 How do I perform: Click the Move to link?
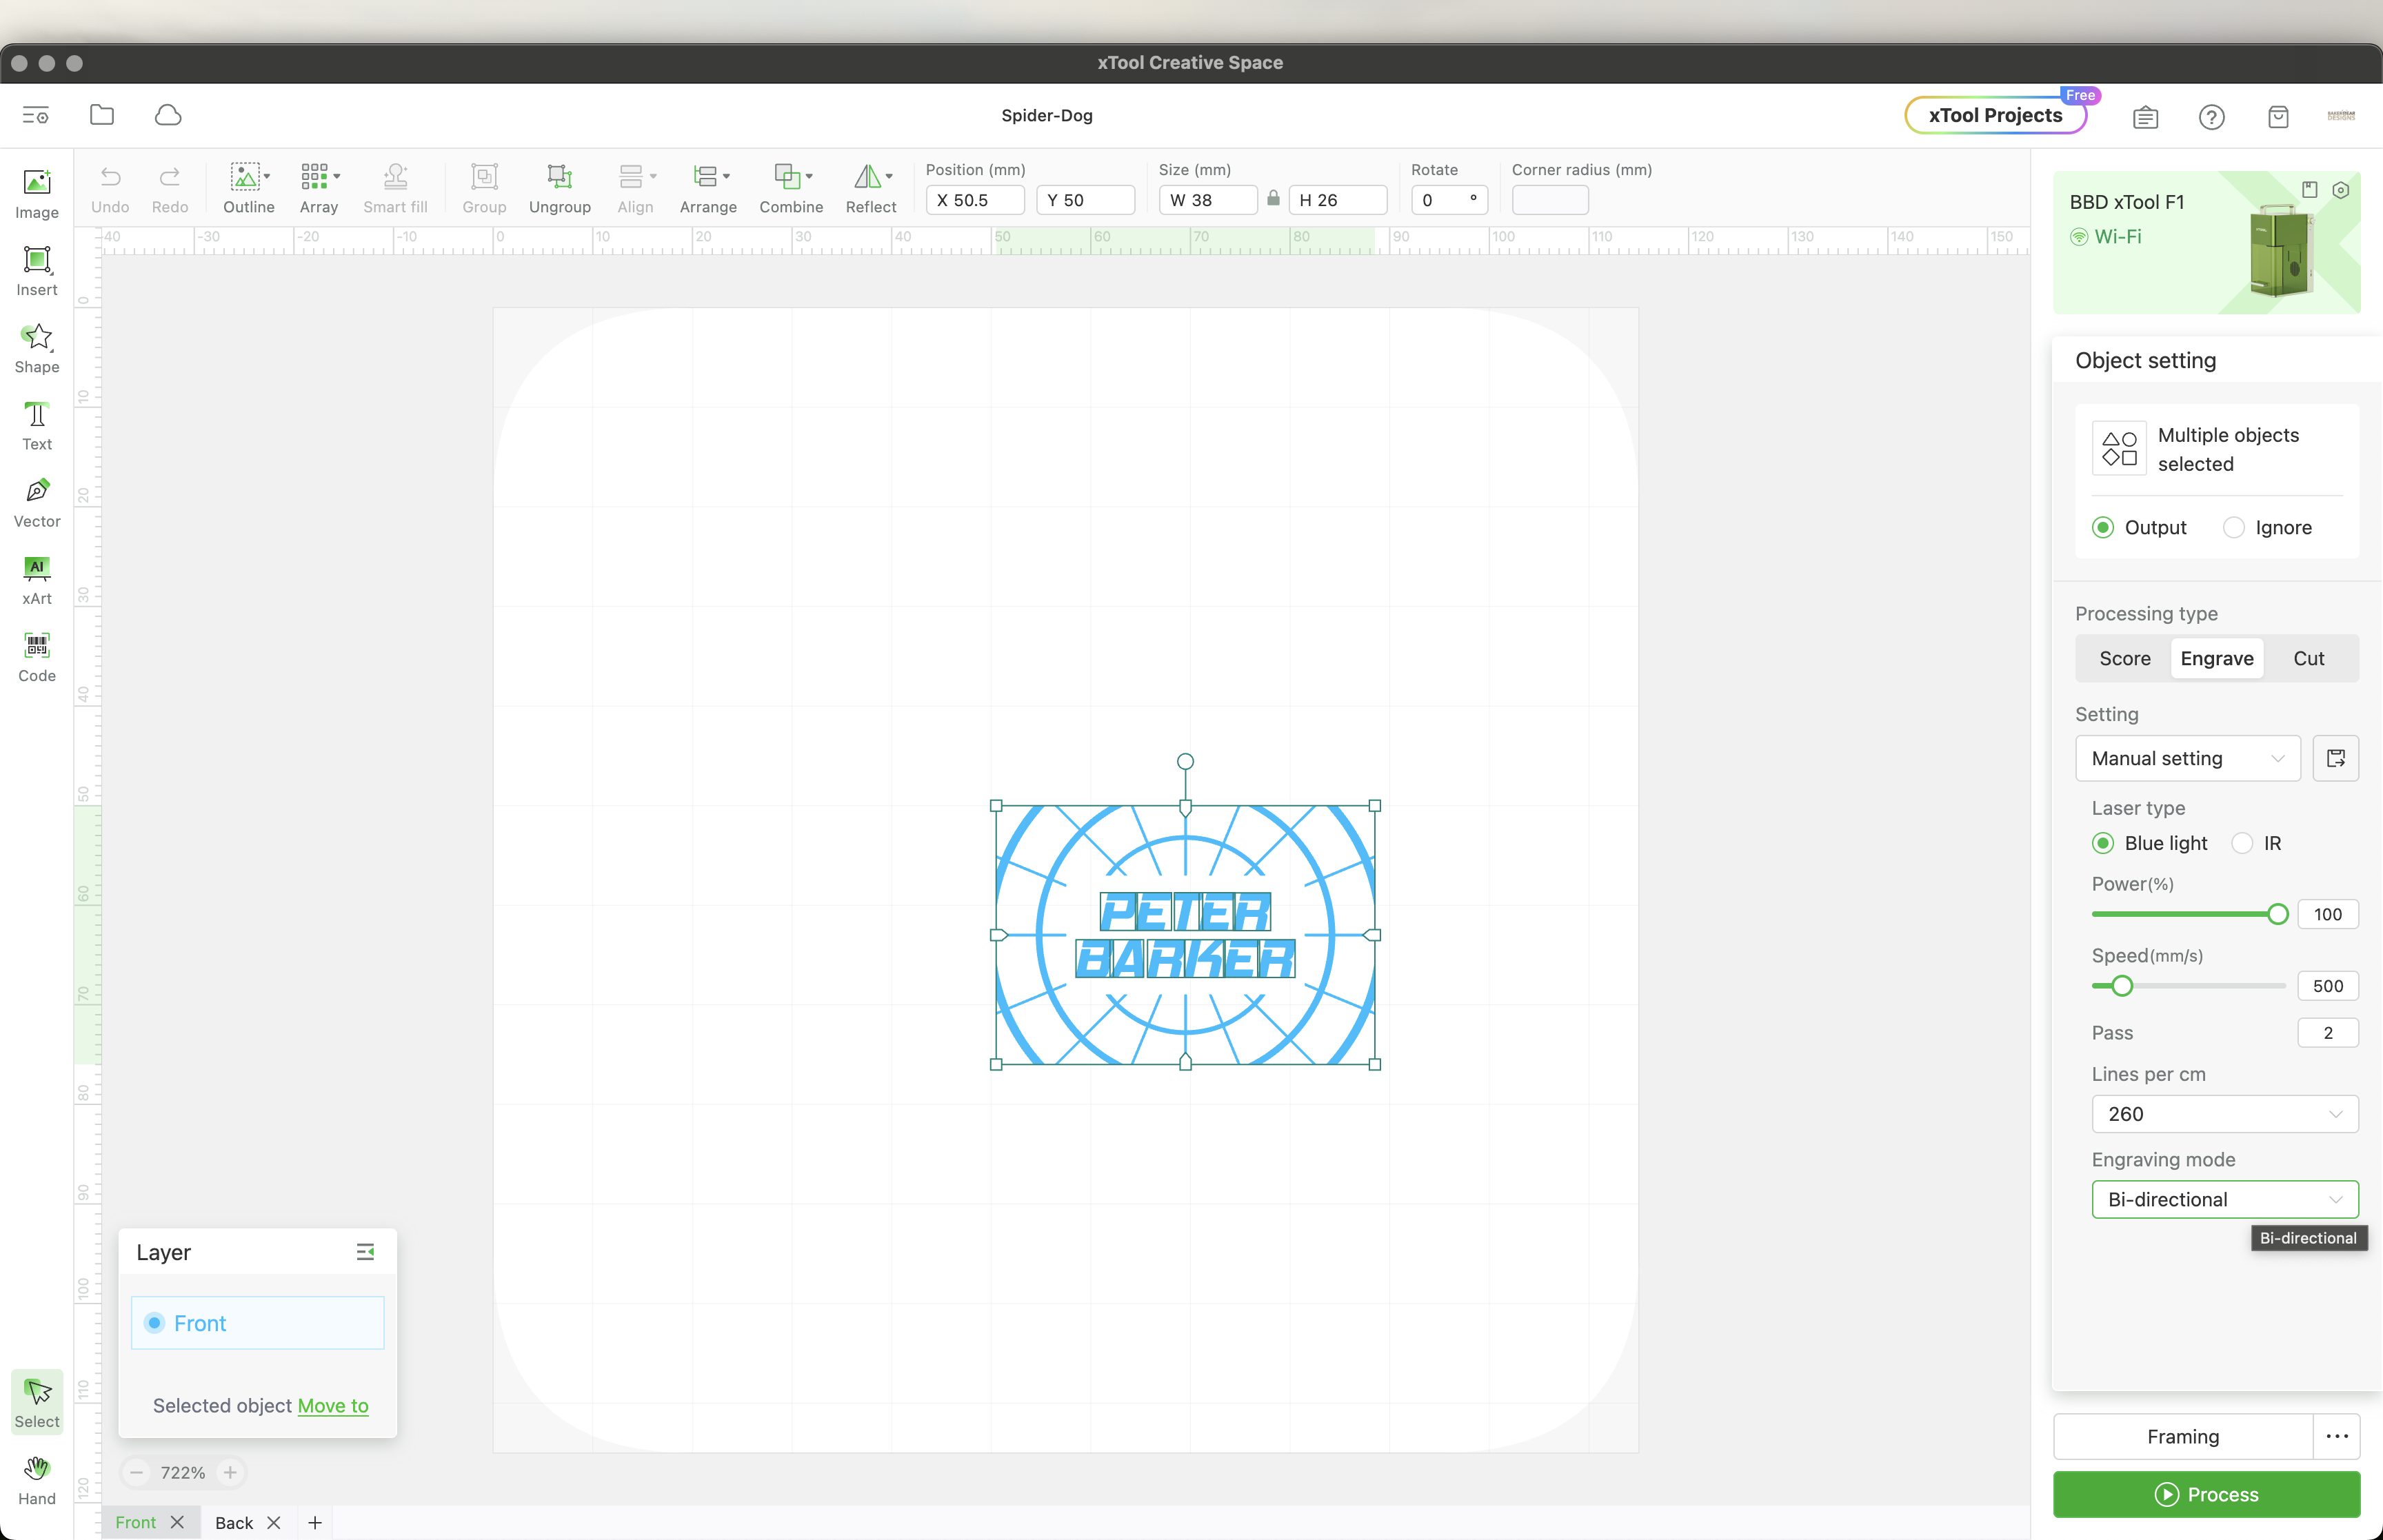click(x=333, y=1405)
